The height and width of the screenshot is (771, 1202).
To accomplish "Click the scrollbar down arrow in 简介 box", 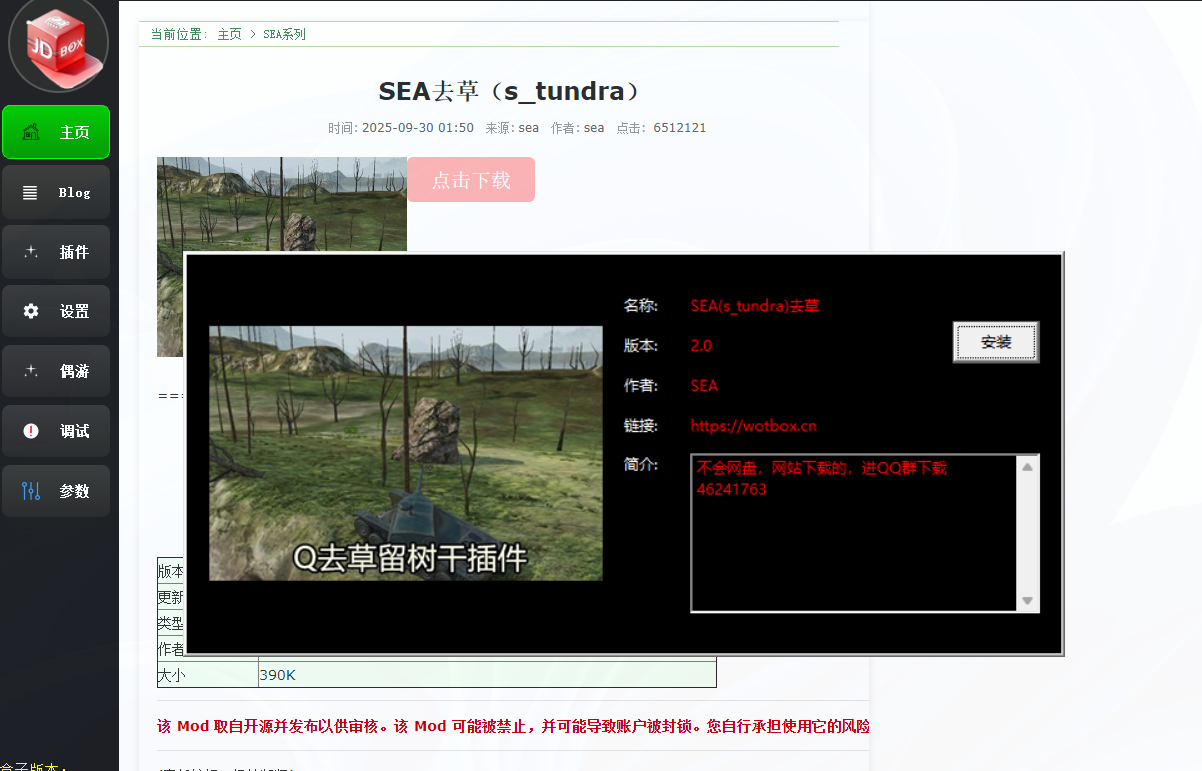I will pos(1027,600).
